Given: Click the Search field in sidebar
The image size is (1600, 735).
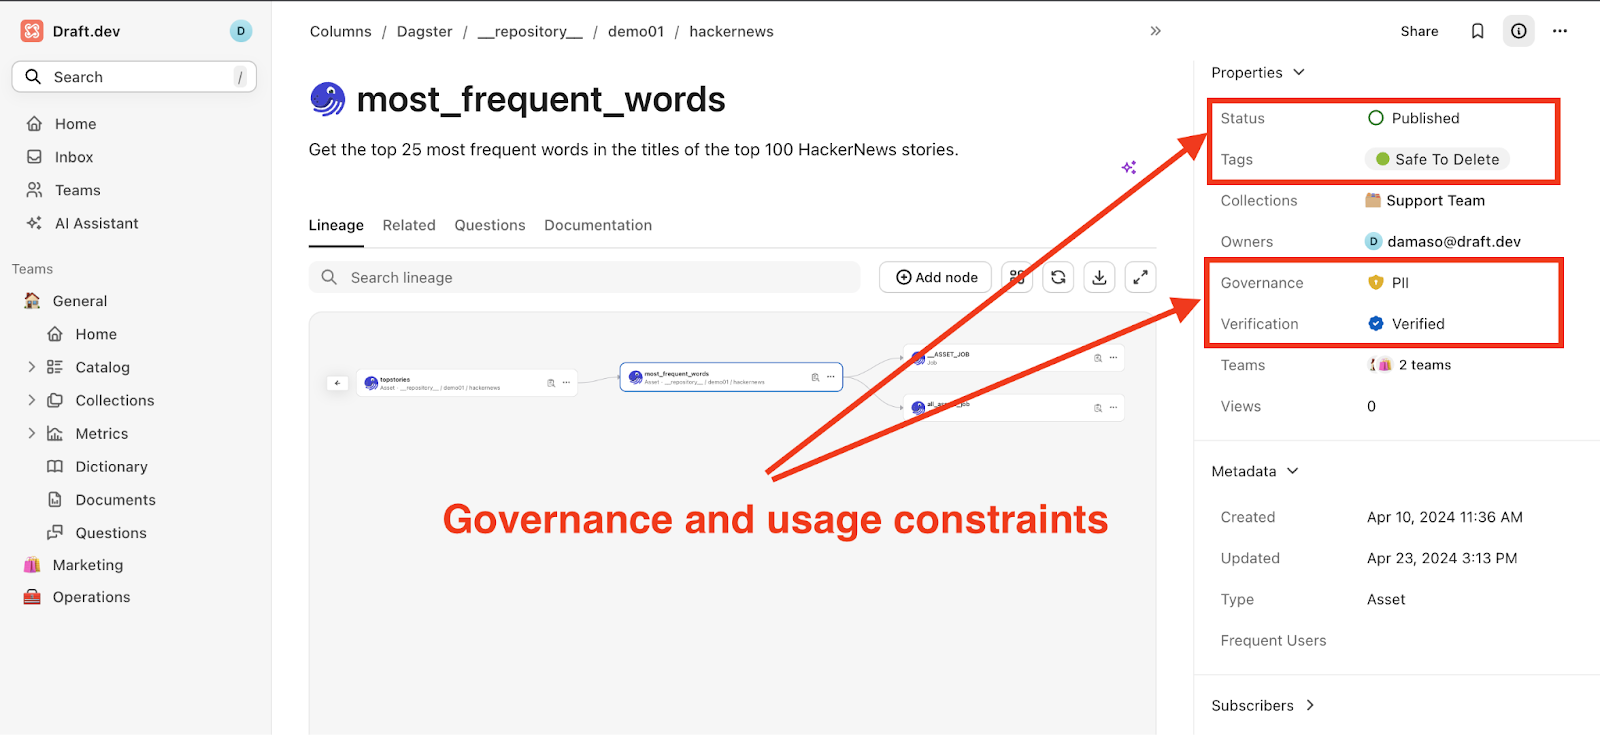Looking at the screenshot, I should click(x=134, y=77).
